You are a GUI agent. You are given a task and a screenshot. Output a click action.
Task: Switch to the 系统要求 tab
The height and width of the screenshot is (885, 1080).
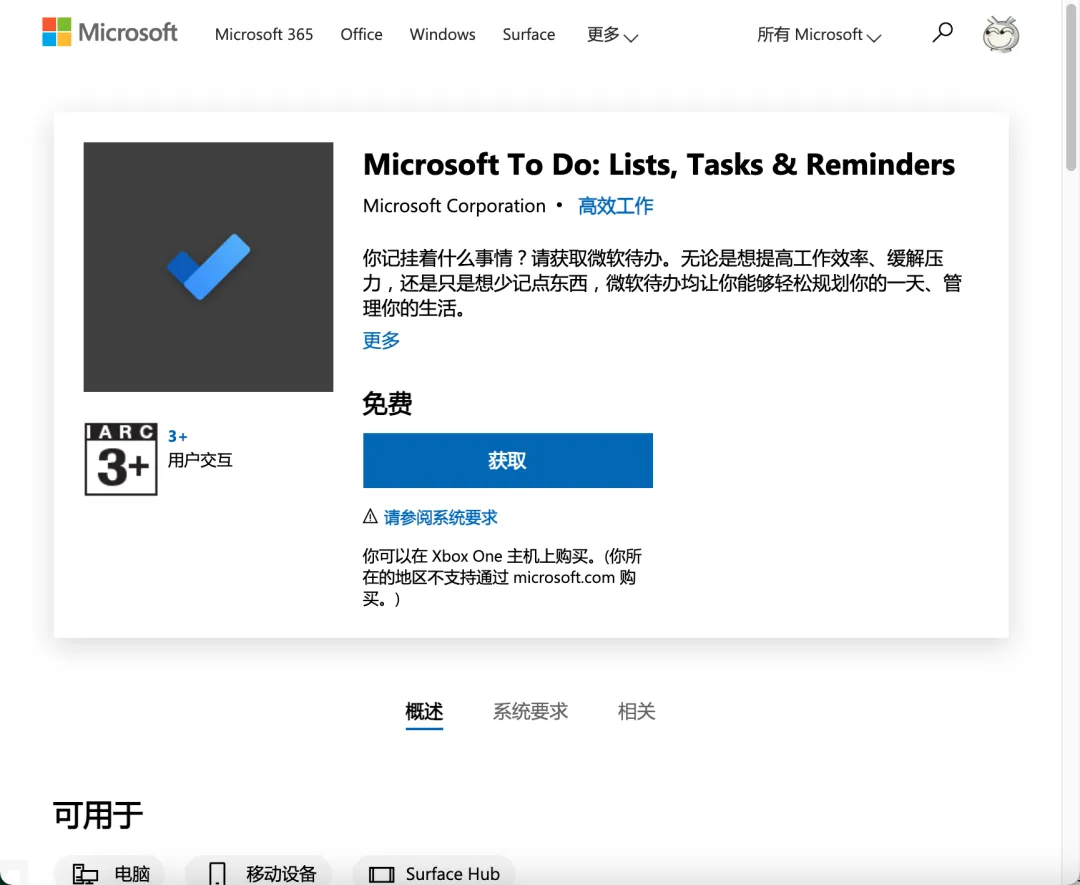pos(530,711)
